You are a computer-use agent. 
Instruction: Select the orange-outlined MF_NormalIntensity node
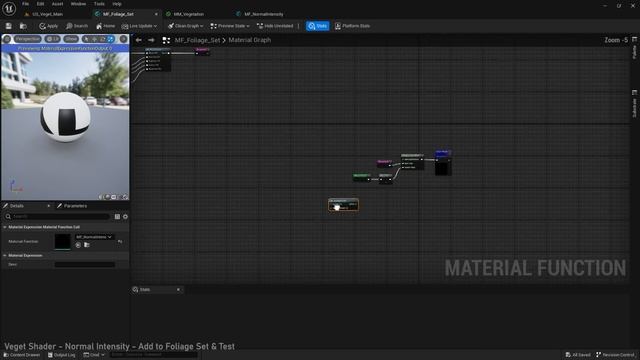click(x=344, y=205)
